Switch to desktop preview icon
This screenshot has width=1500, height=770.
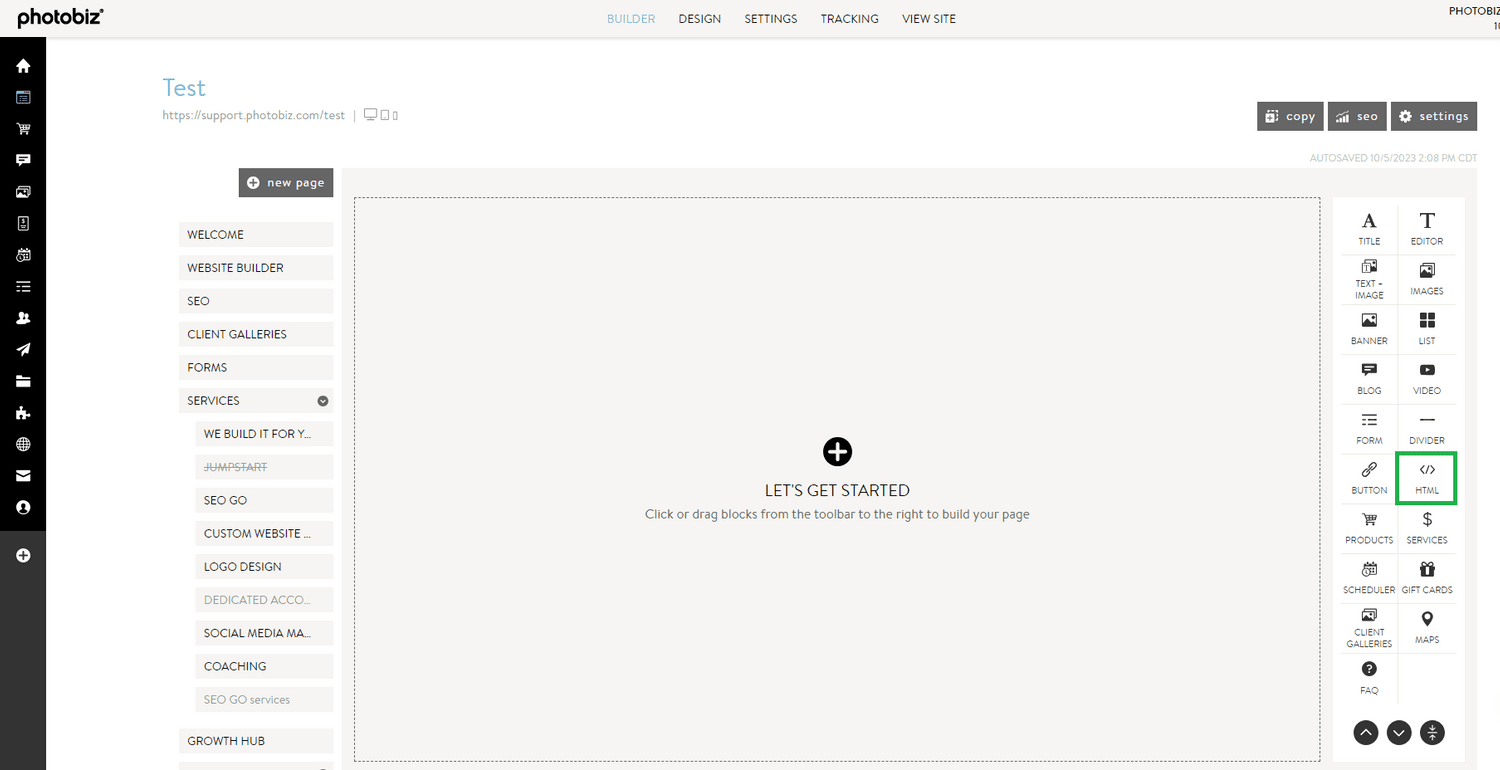[x=370, y=115]
